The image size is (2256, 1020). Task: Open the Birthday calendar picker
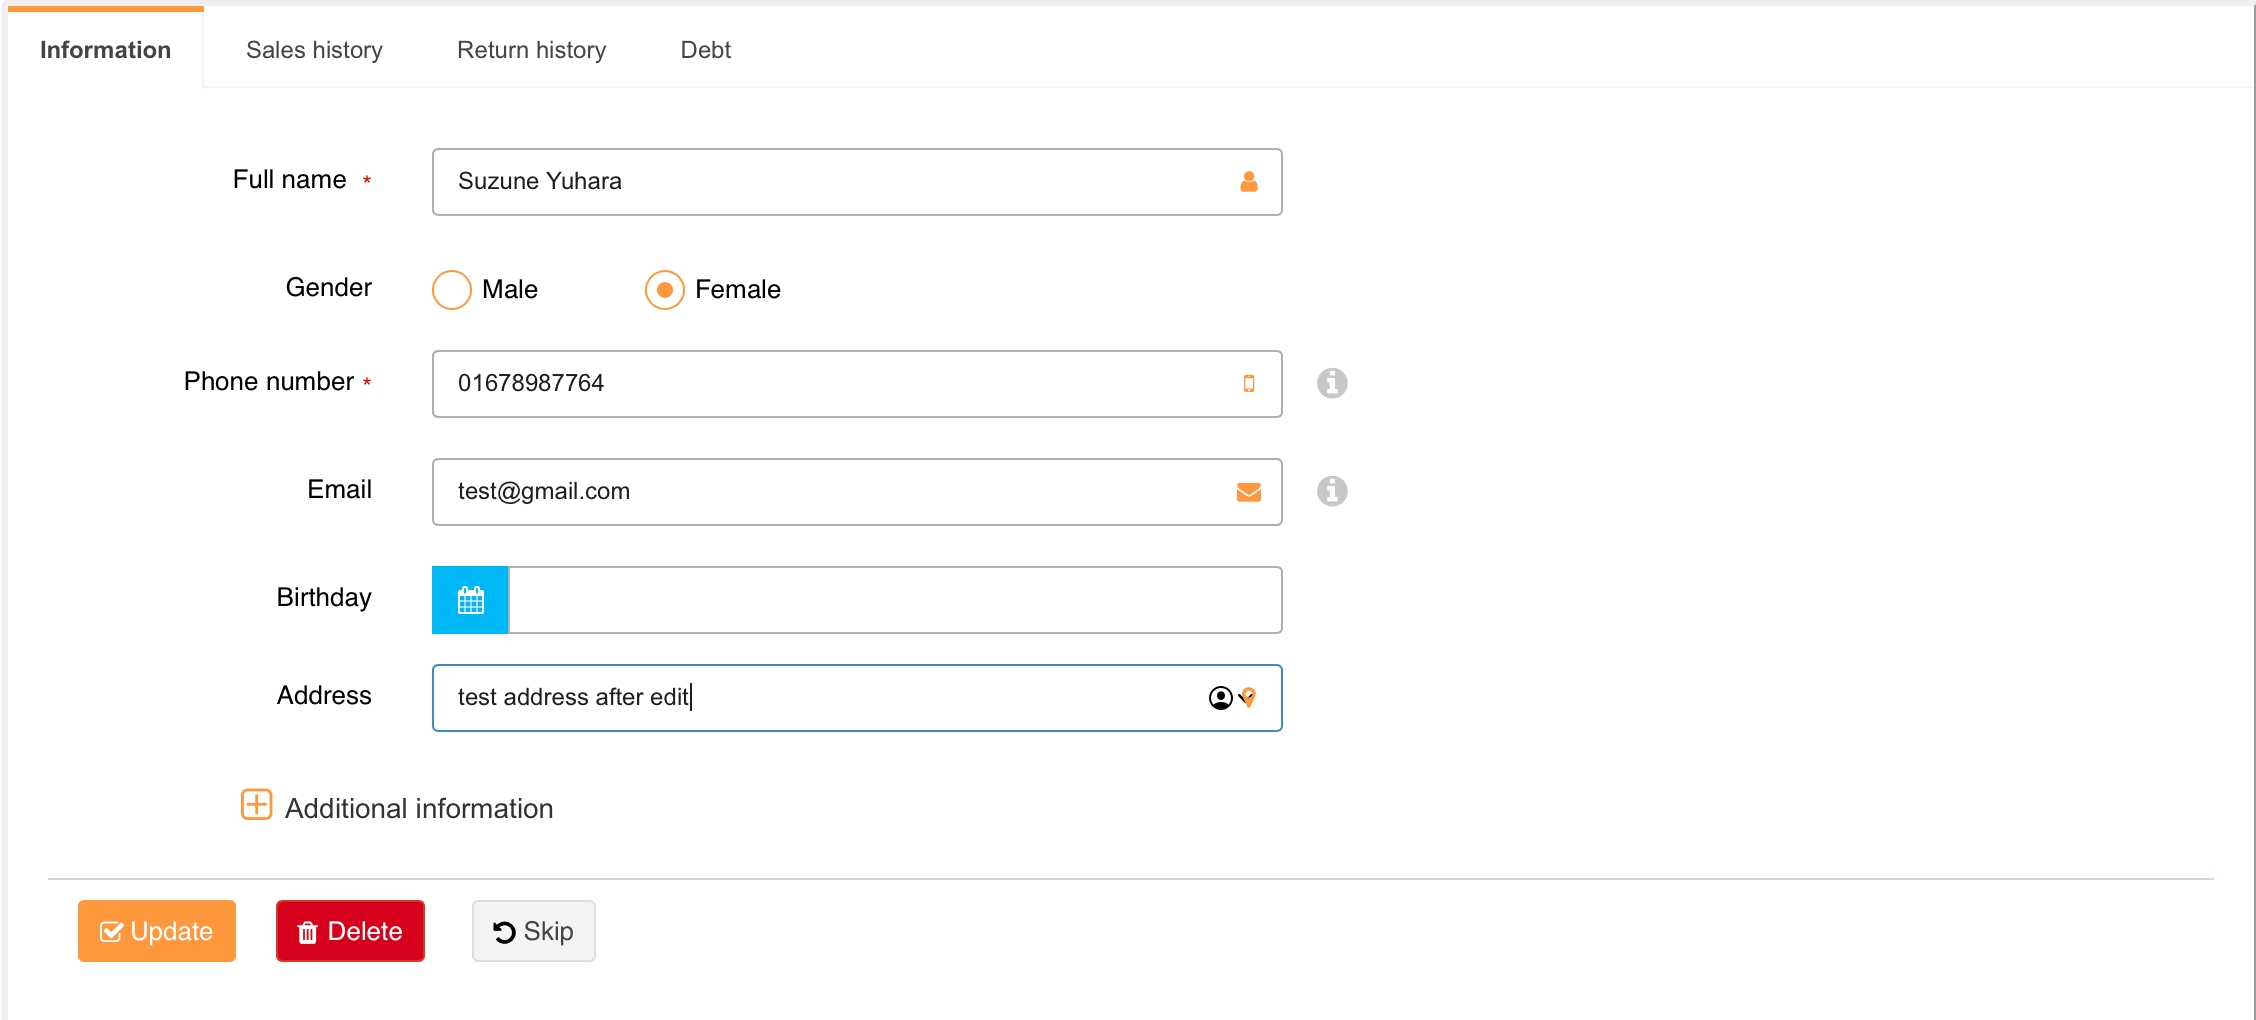470,600
